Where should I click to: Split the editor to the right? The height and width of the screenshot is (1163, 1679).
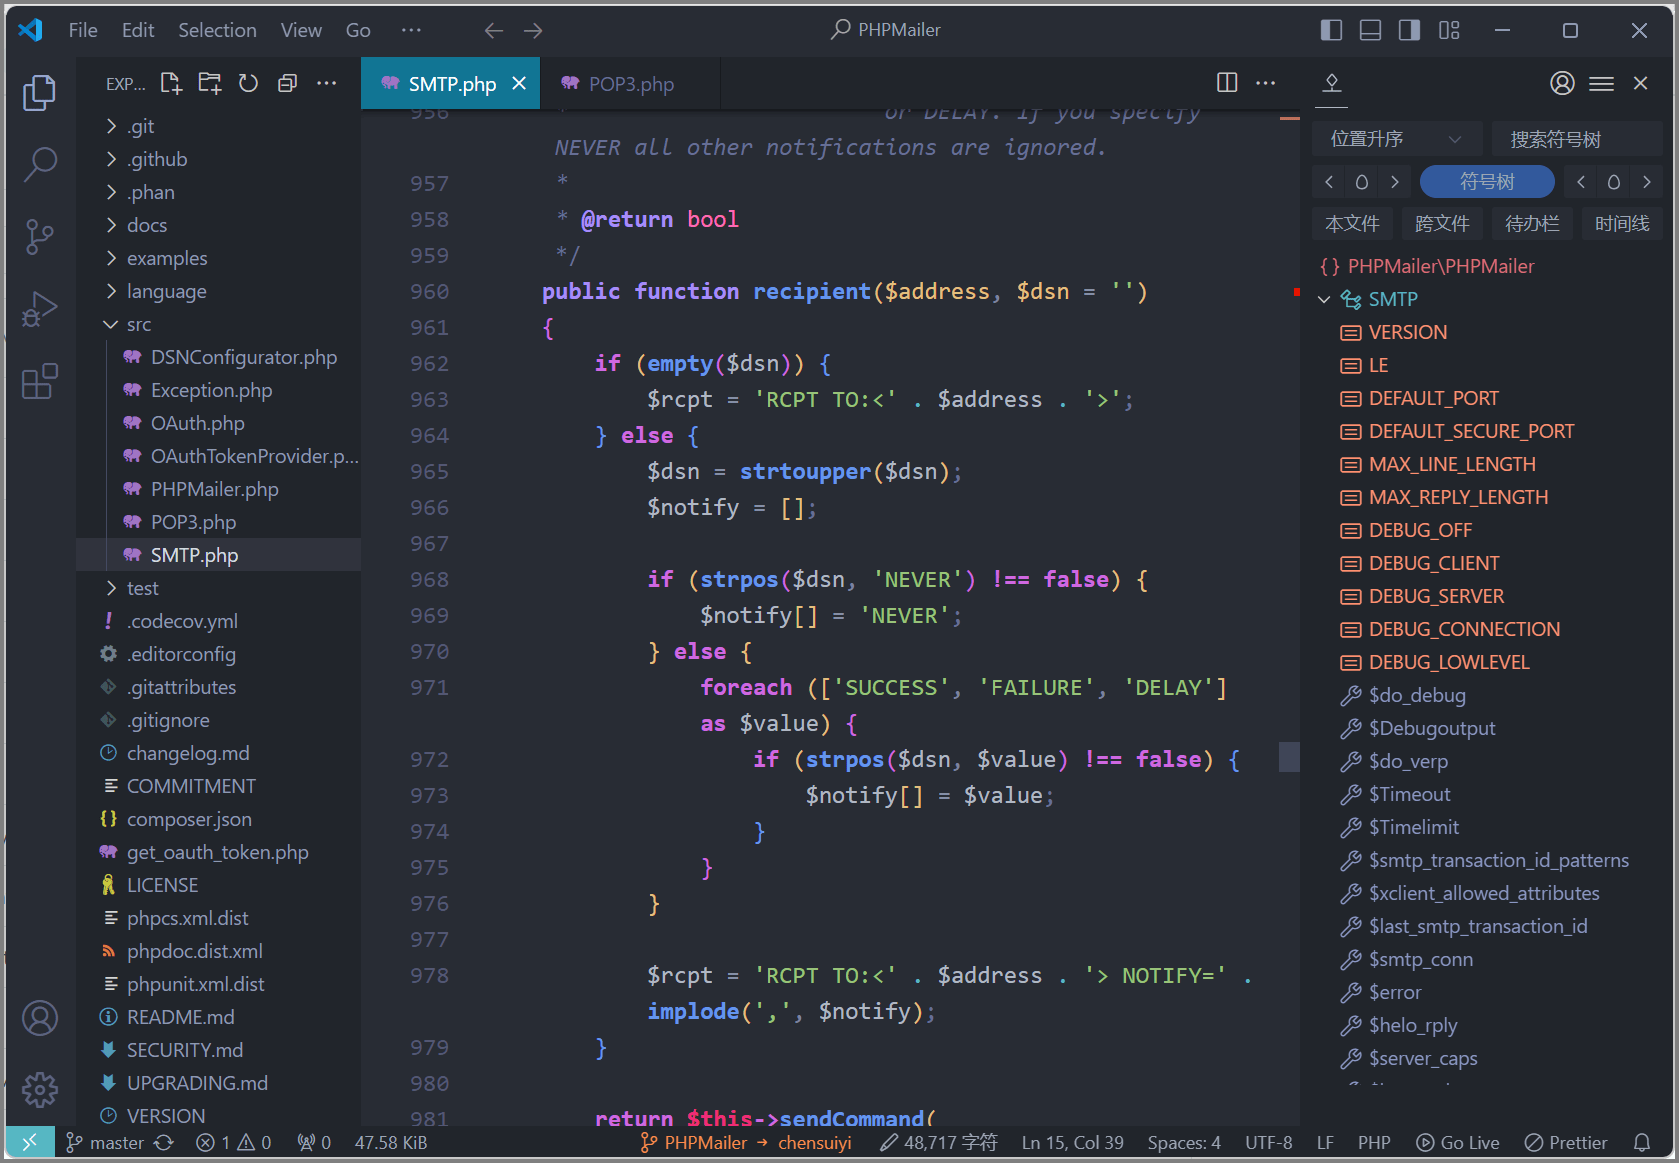pos(1227,83)
